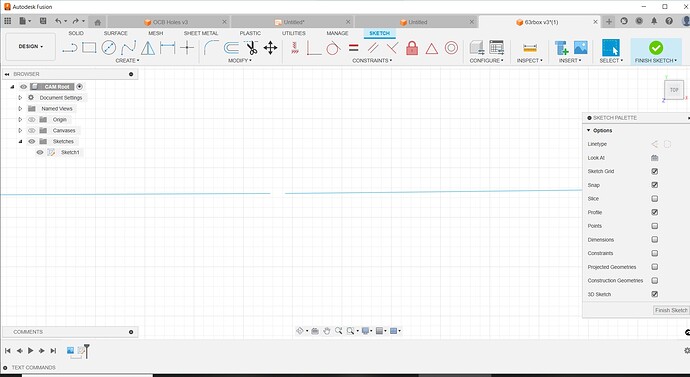Select the Offset modify tool
The height and width of the screenshot is (377, 690).
tap(231, 48)
